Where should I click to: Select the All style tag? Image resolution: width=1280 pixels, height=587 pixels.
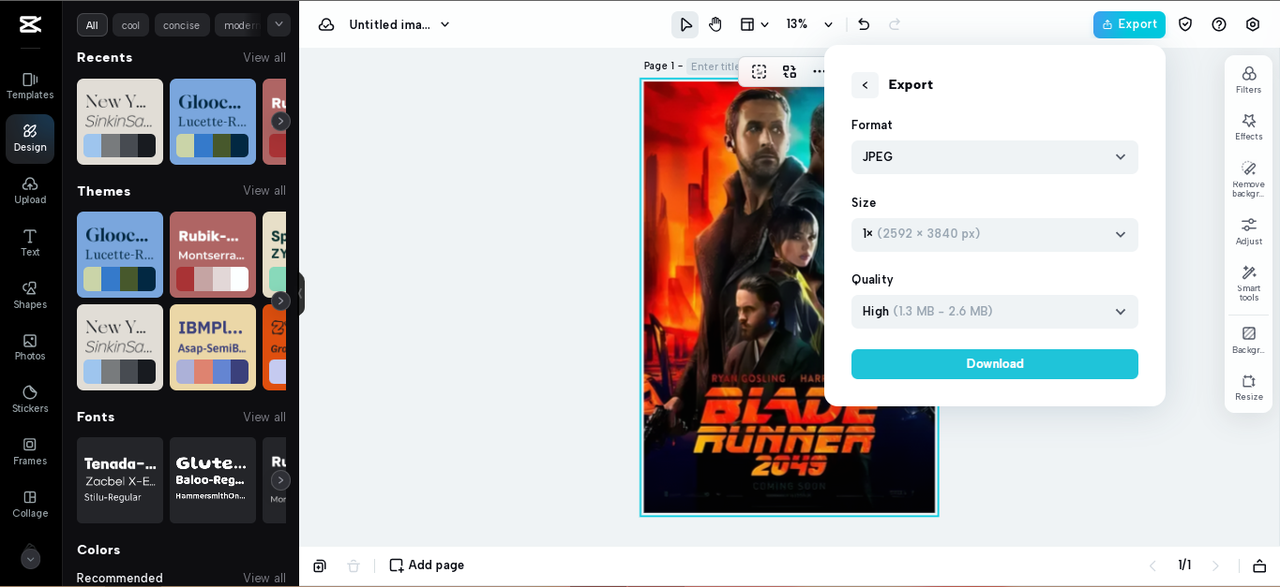(x=92, y=25)
